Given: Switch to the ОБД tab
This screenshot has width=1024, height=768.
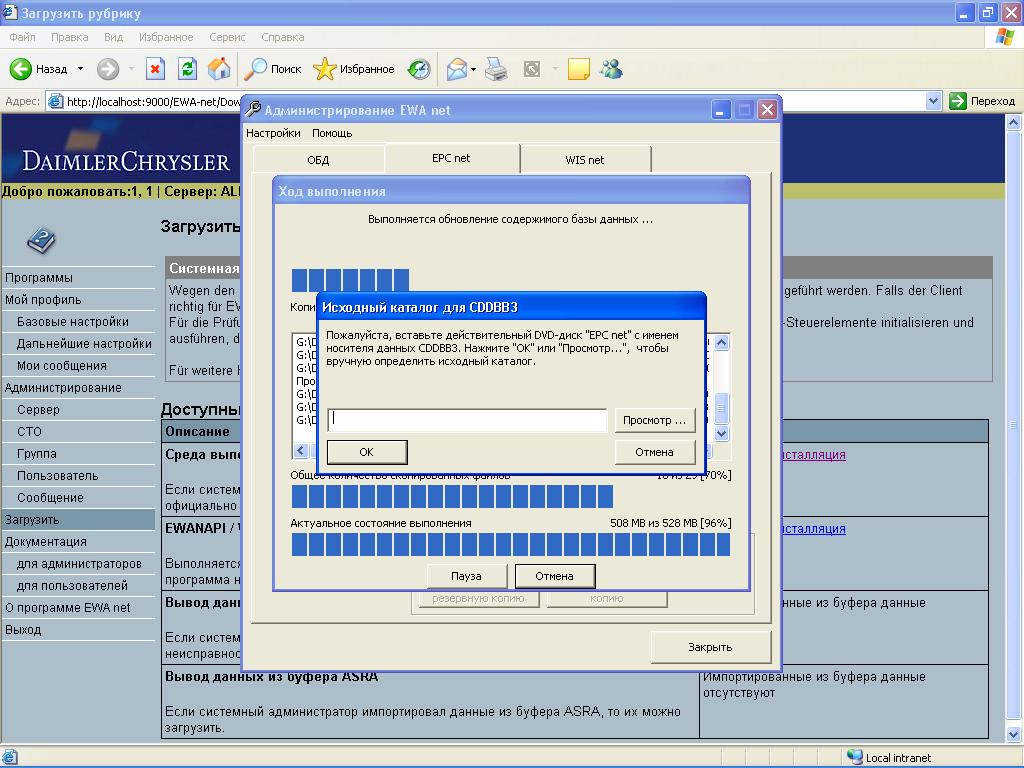Looking at the screenshot, I should [318, 160].
